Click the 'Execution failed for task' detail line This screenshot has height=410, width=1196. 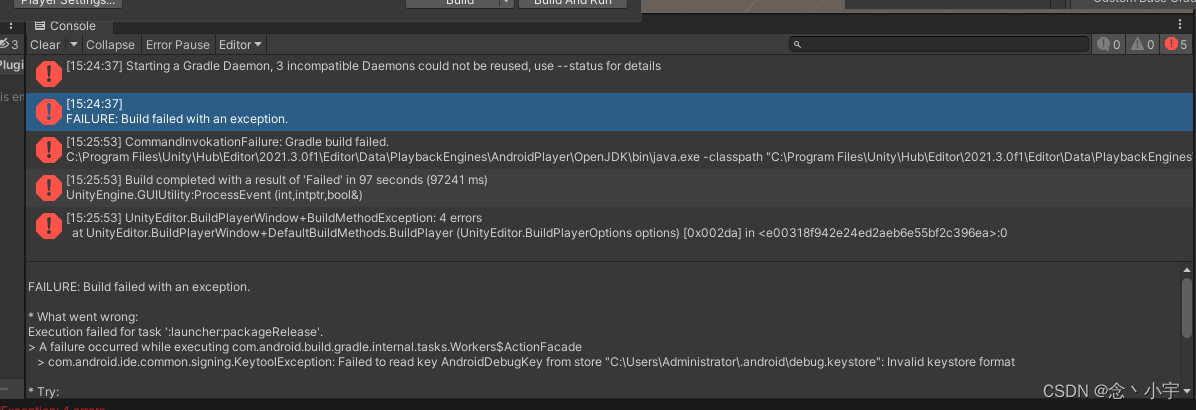tap(175, 332)
